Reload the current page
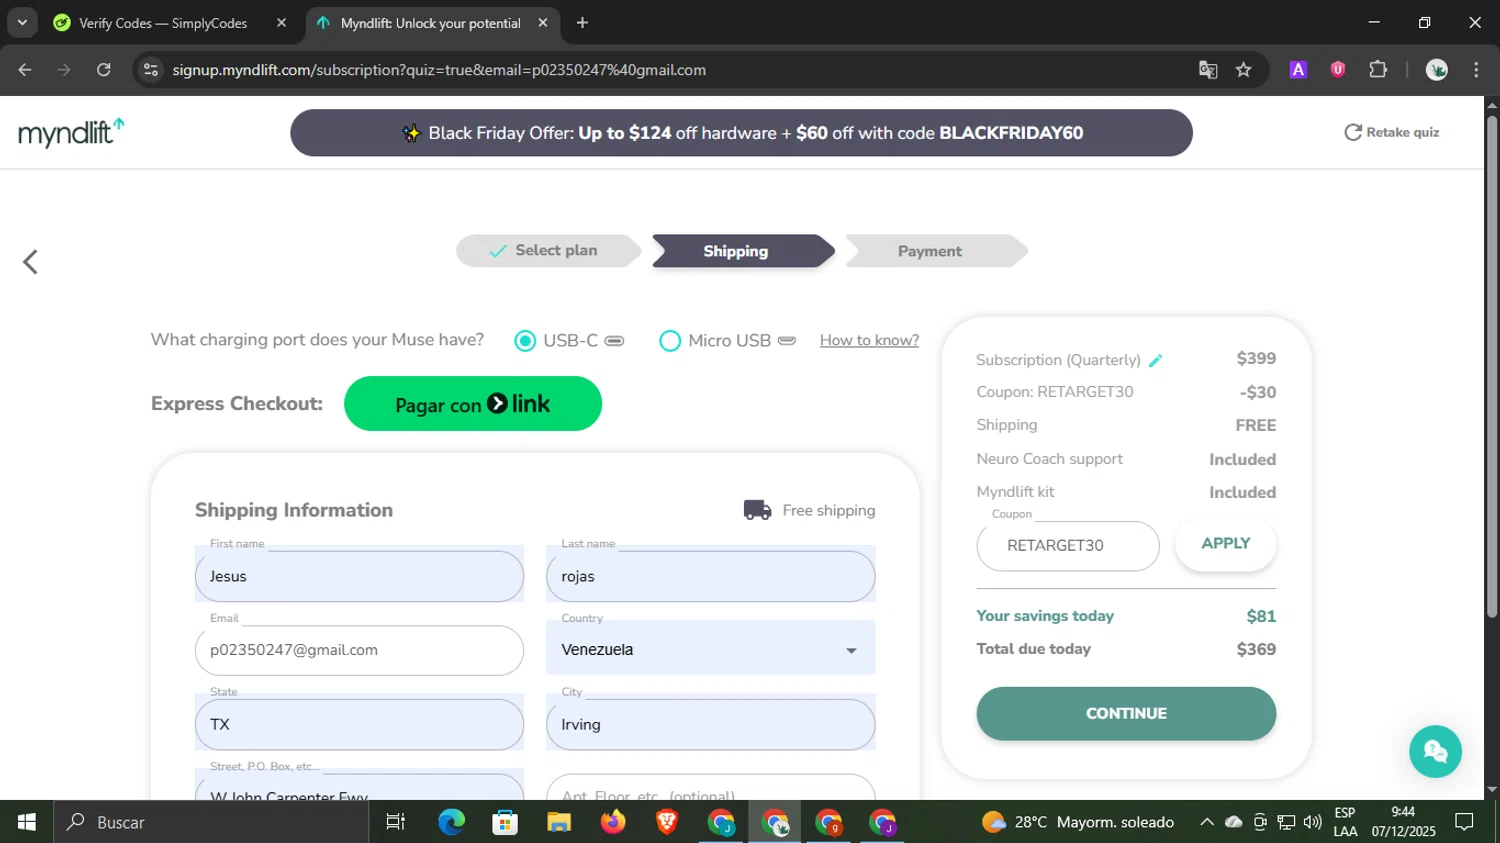 click(104, 70)
